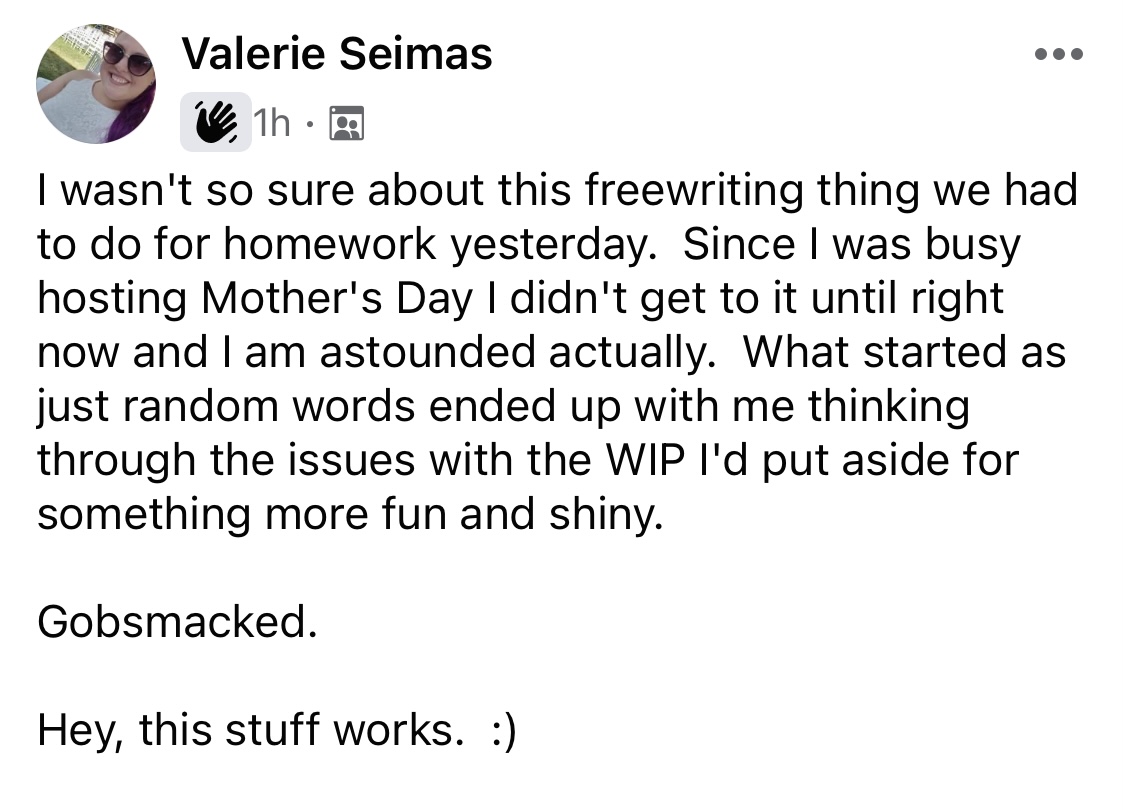This screenshot has height=810, width=1125.
Task: Open Valerie Seimas's profile picture
Action: [96, 84]
